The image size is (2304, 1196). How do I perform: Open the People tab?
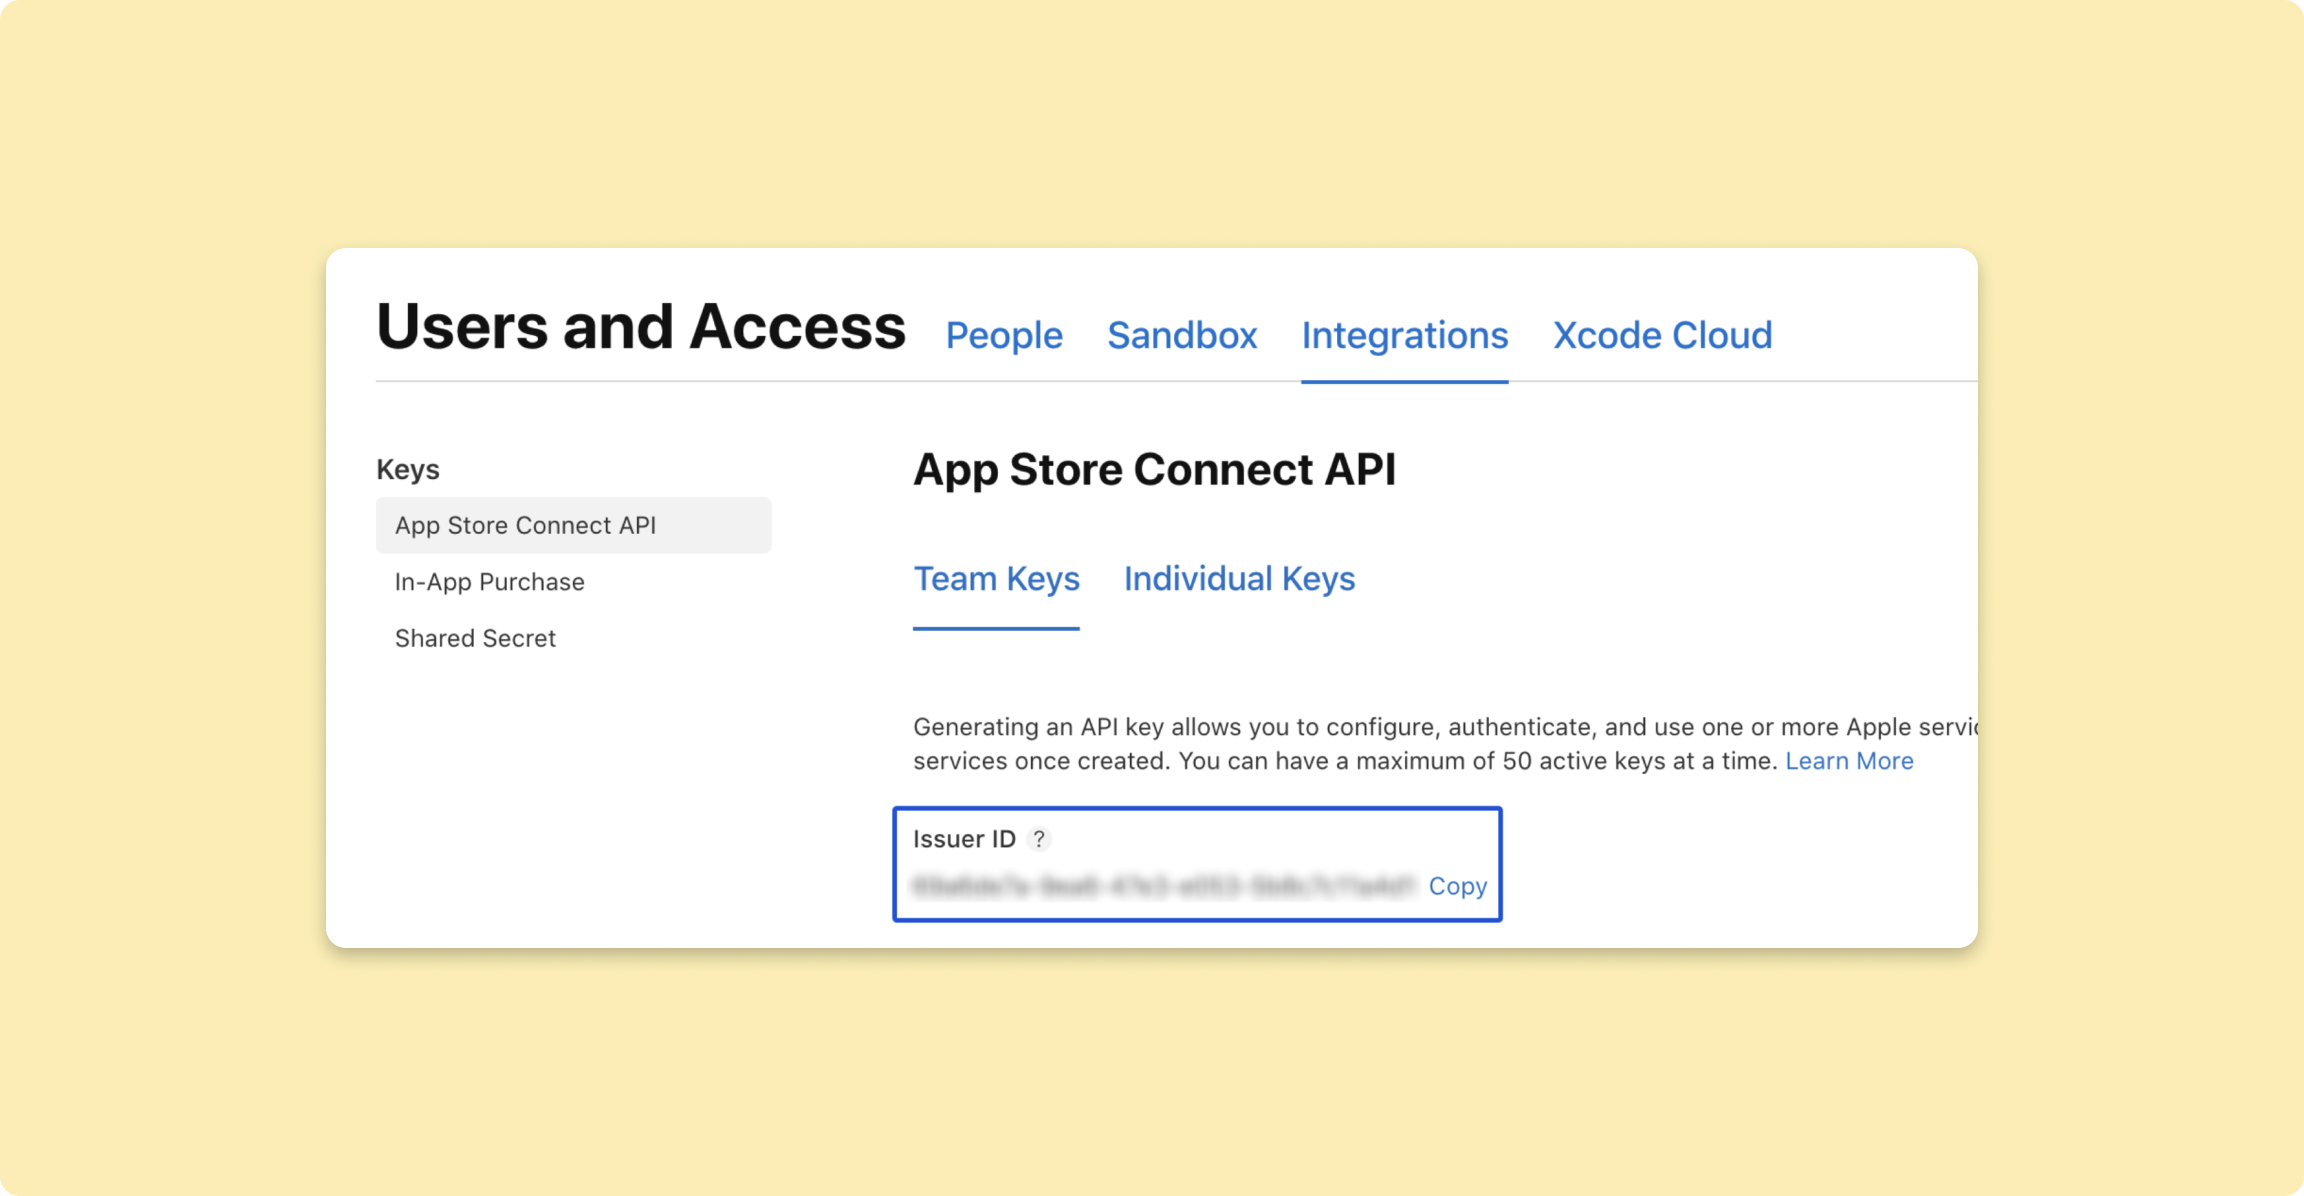point(1004,335)
